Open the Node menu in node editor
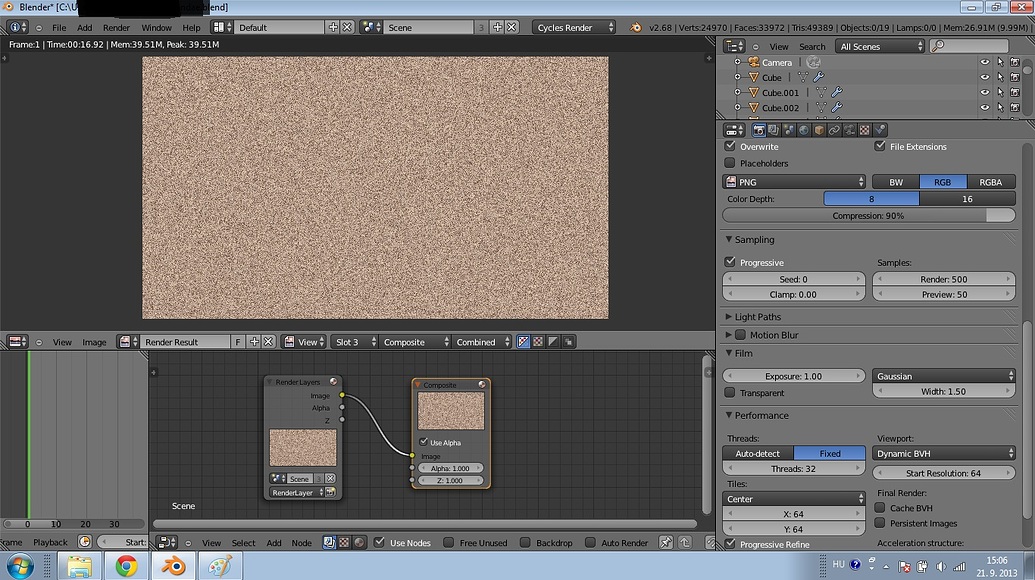 pos(302,542)
